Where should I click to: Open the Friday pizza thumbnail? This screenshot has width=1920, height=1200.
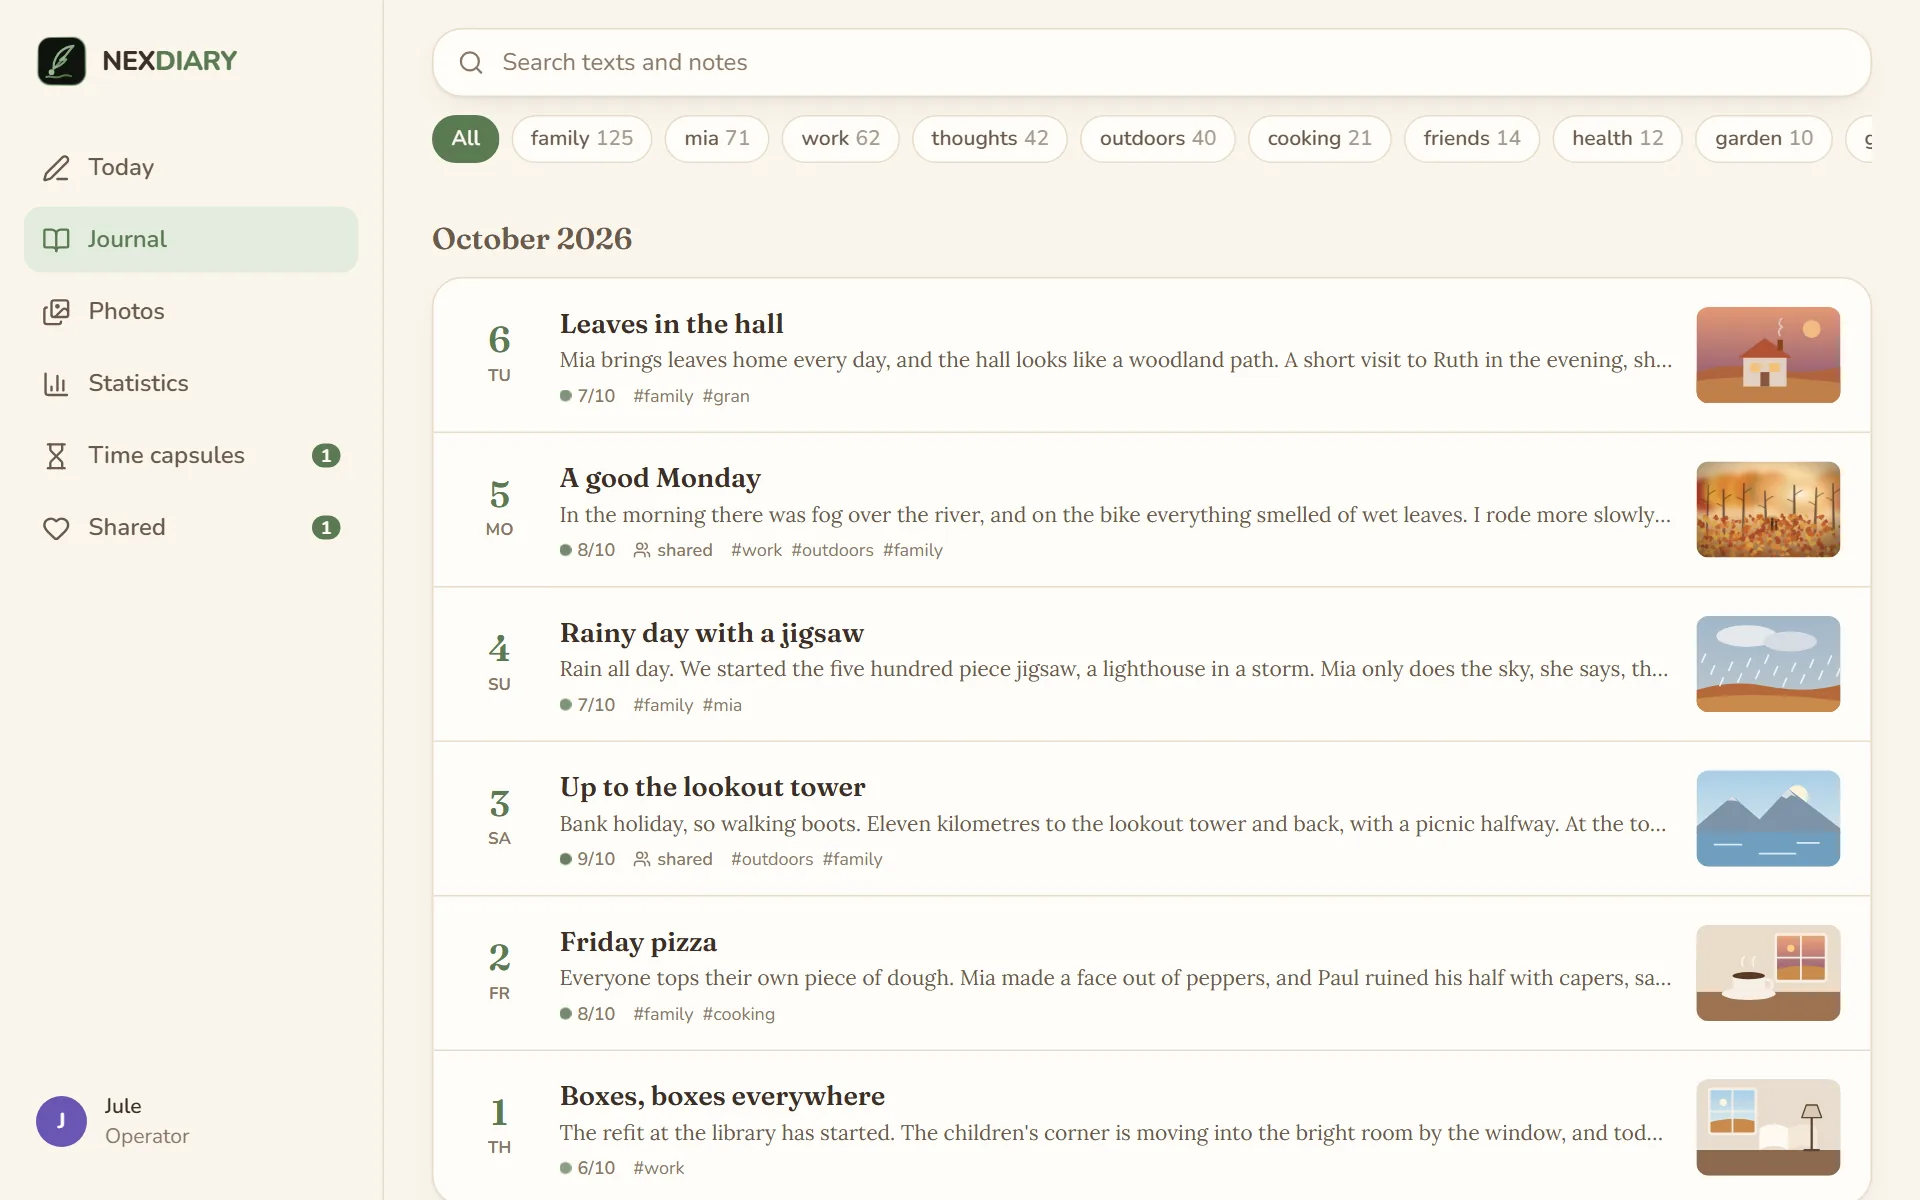coord(1768,973)
